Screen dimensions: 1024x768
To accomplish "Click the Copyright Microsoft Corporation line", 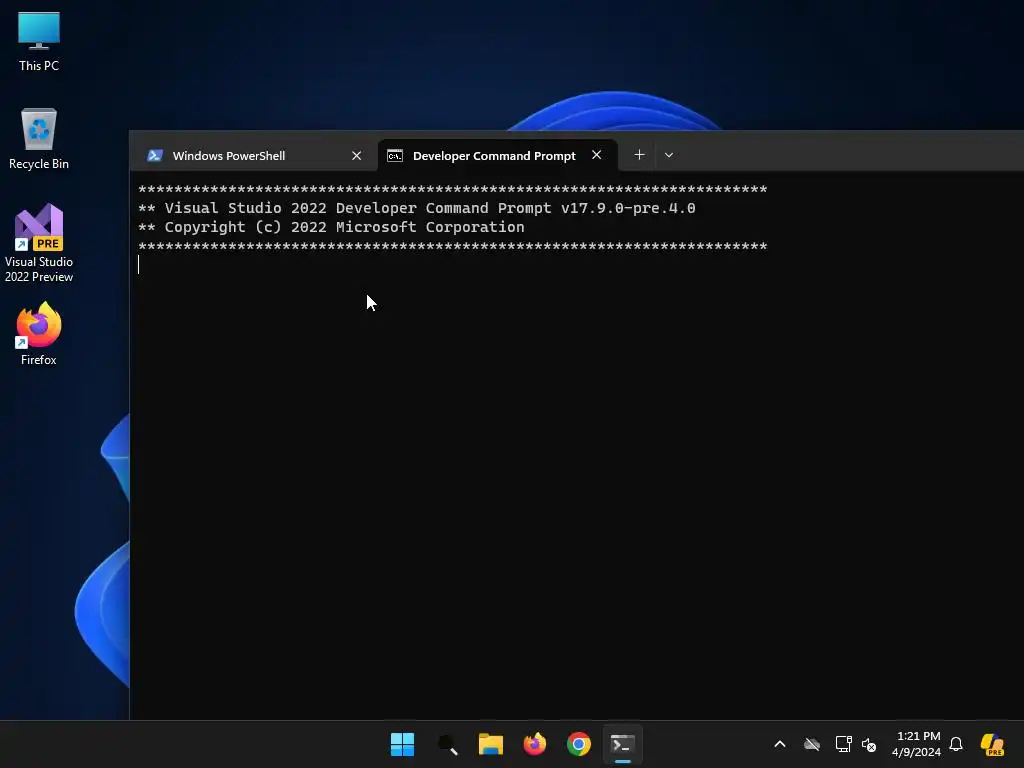I will click(x=331, y=227).
